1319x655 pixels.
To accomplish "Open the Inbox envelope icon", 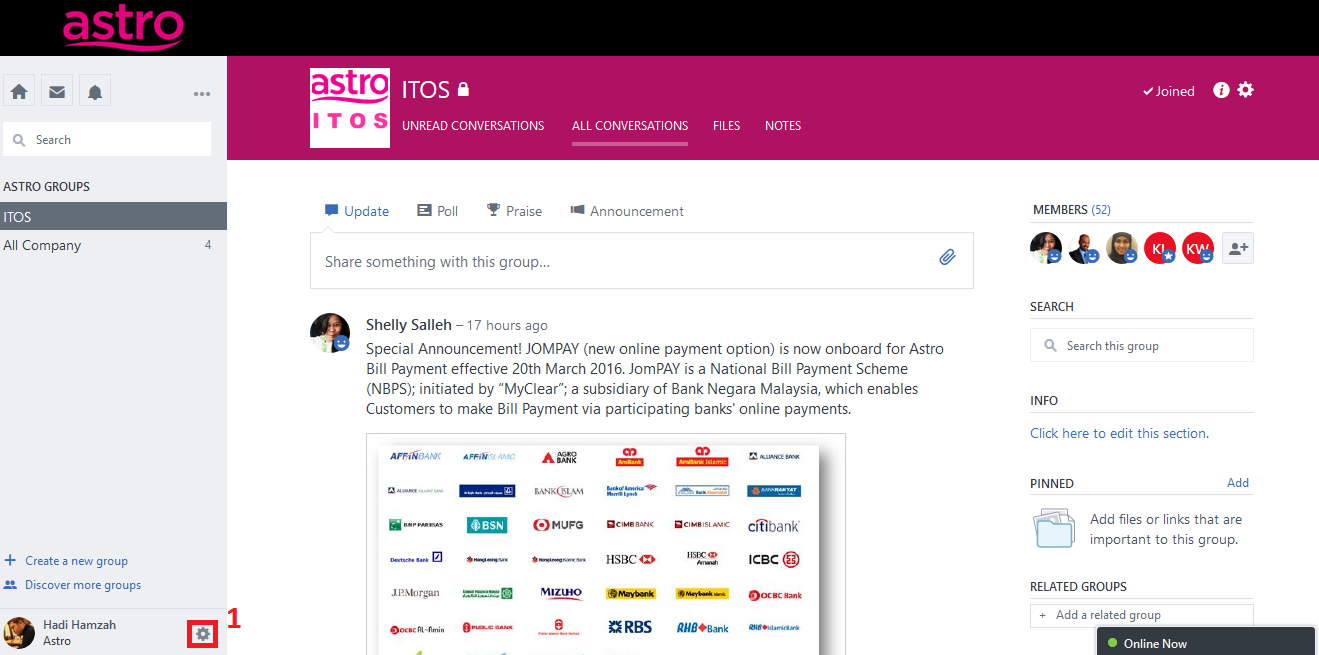I will (x=57, y=92).
